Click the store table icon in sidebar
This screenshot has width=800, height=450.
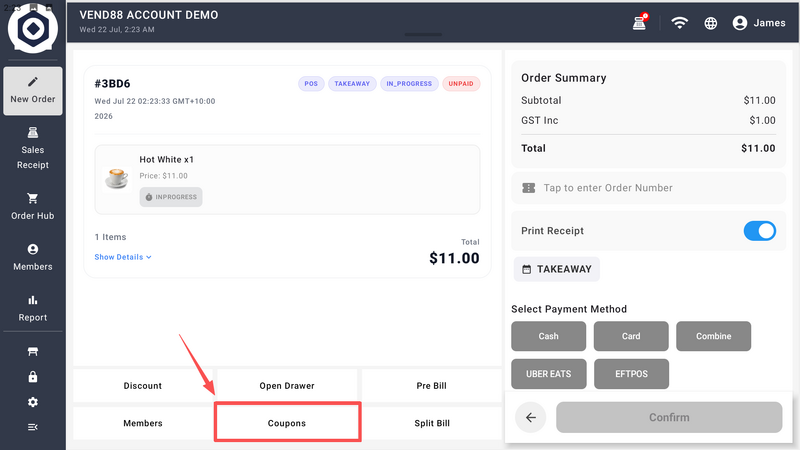tap(33, 352)
